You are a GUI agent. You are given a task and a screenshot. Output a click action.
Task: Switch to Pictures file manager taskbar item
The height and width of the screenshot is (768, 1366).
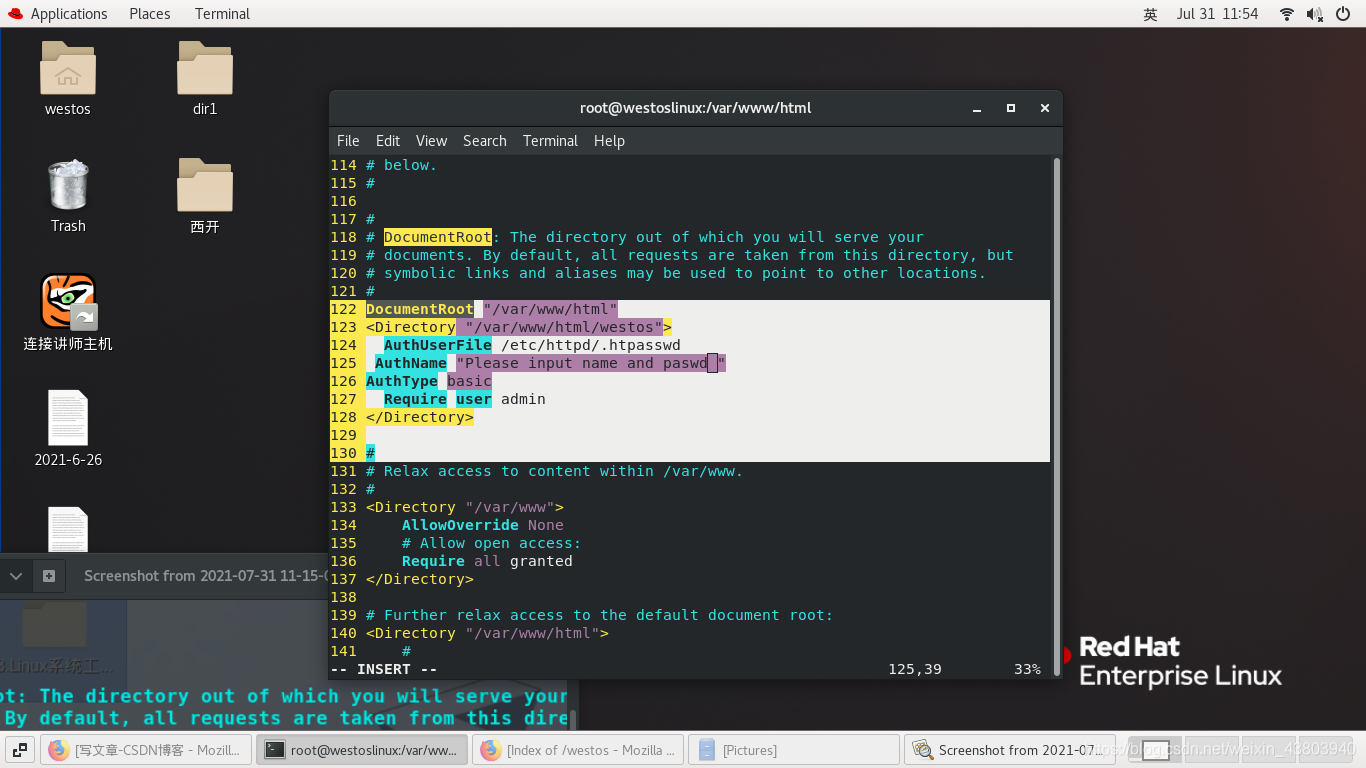coord(795,749)
